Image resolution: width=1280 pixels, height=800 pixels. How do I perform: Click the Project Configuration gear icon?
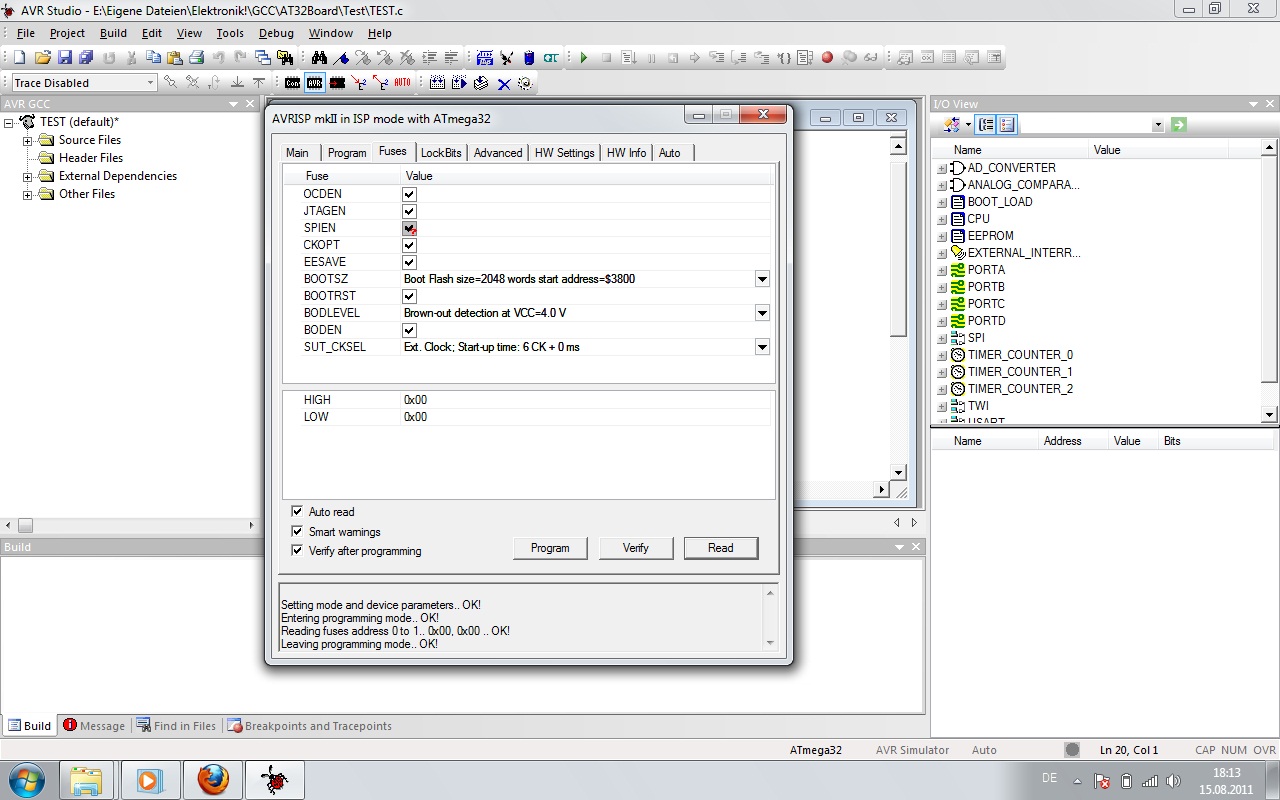(x=525, y=83)
